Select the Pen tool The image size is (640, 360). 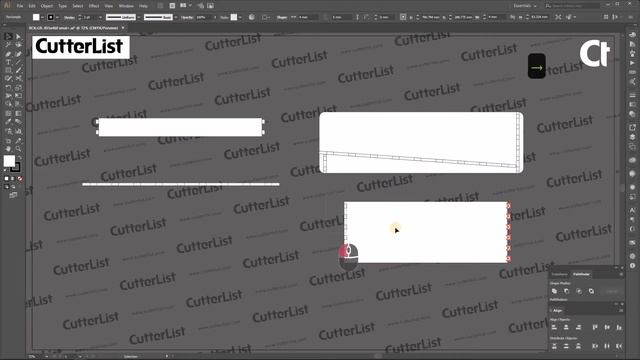coord(8,54)
